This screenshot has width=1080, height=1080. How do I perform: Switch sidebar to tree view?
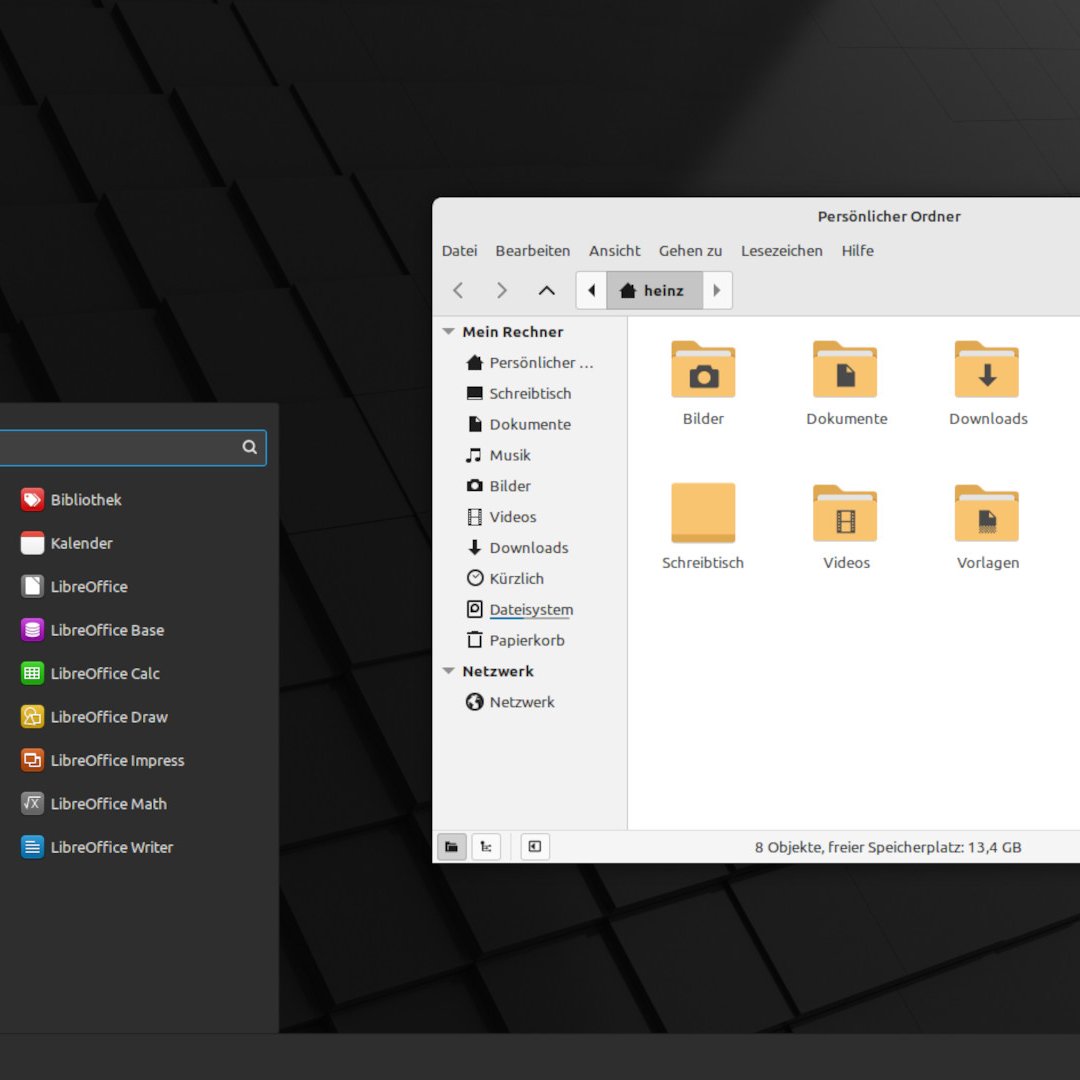click(486, 847)
